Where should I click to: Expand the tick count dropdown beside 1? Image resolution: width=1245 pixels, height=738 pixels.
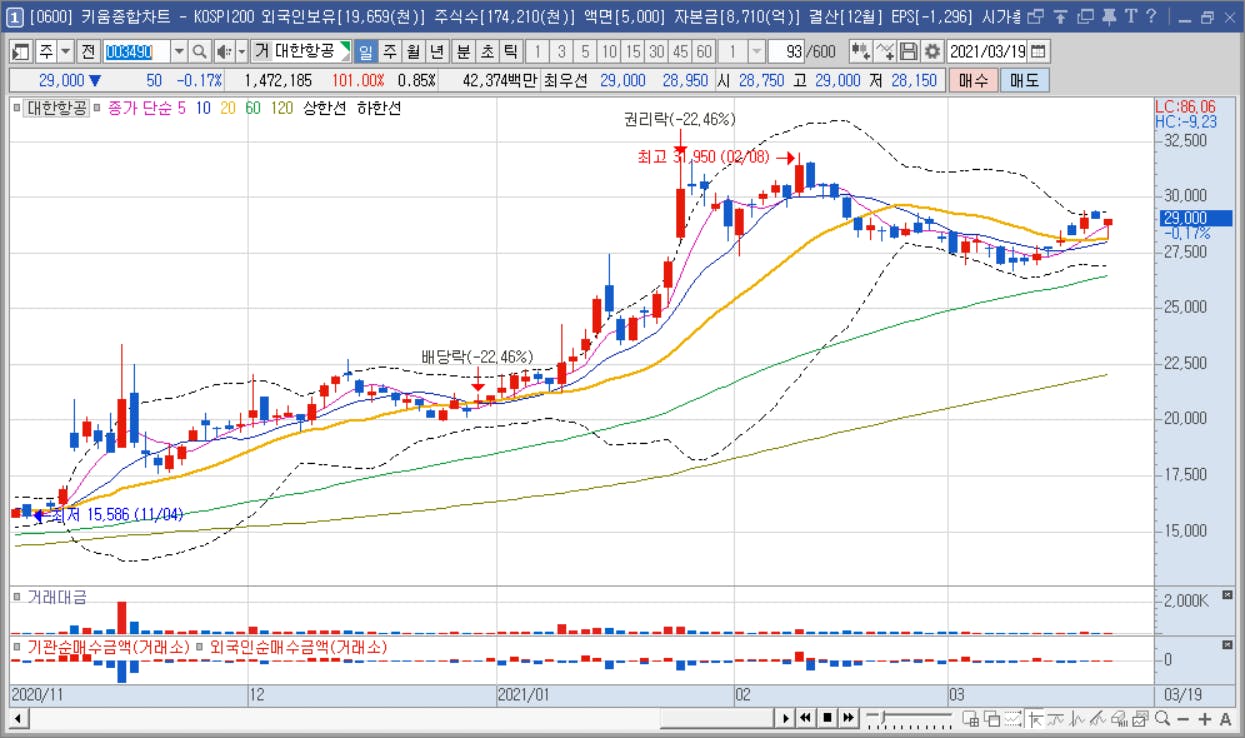pos(757,51)
